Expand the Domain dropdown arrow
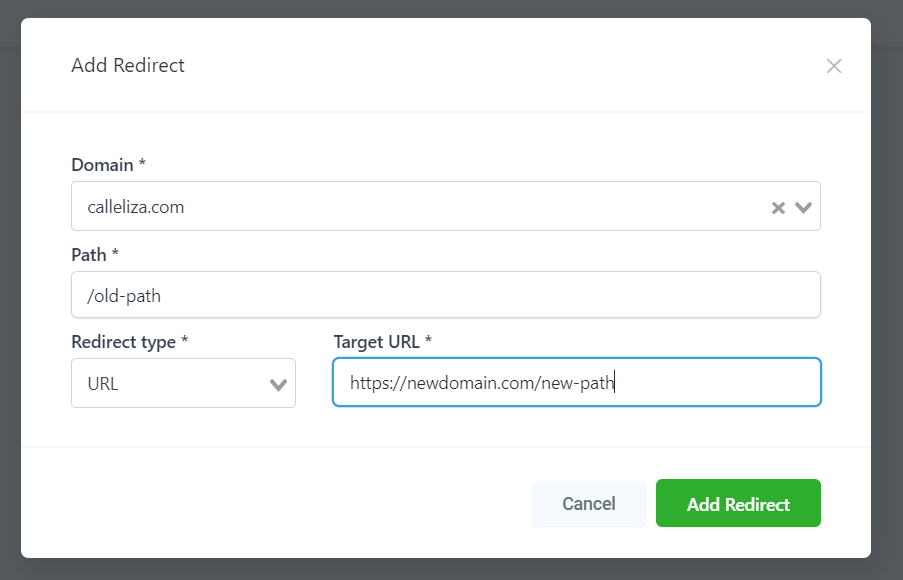903x580 pixels. (x=804, y=208)
